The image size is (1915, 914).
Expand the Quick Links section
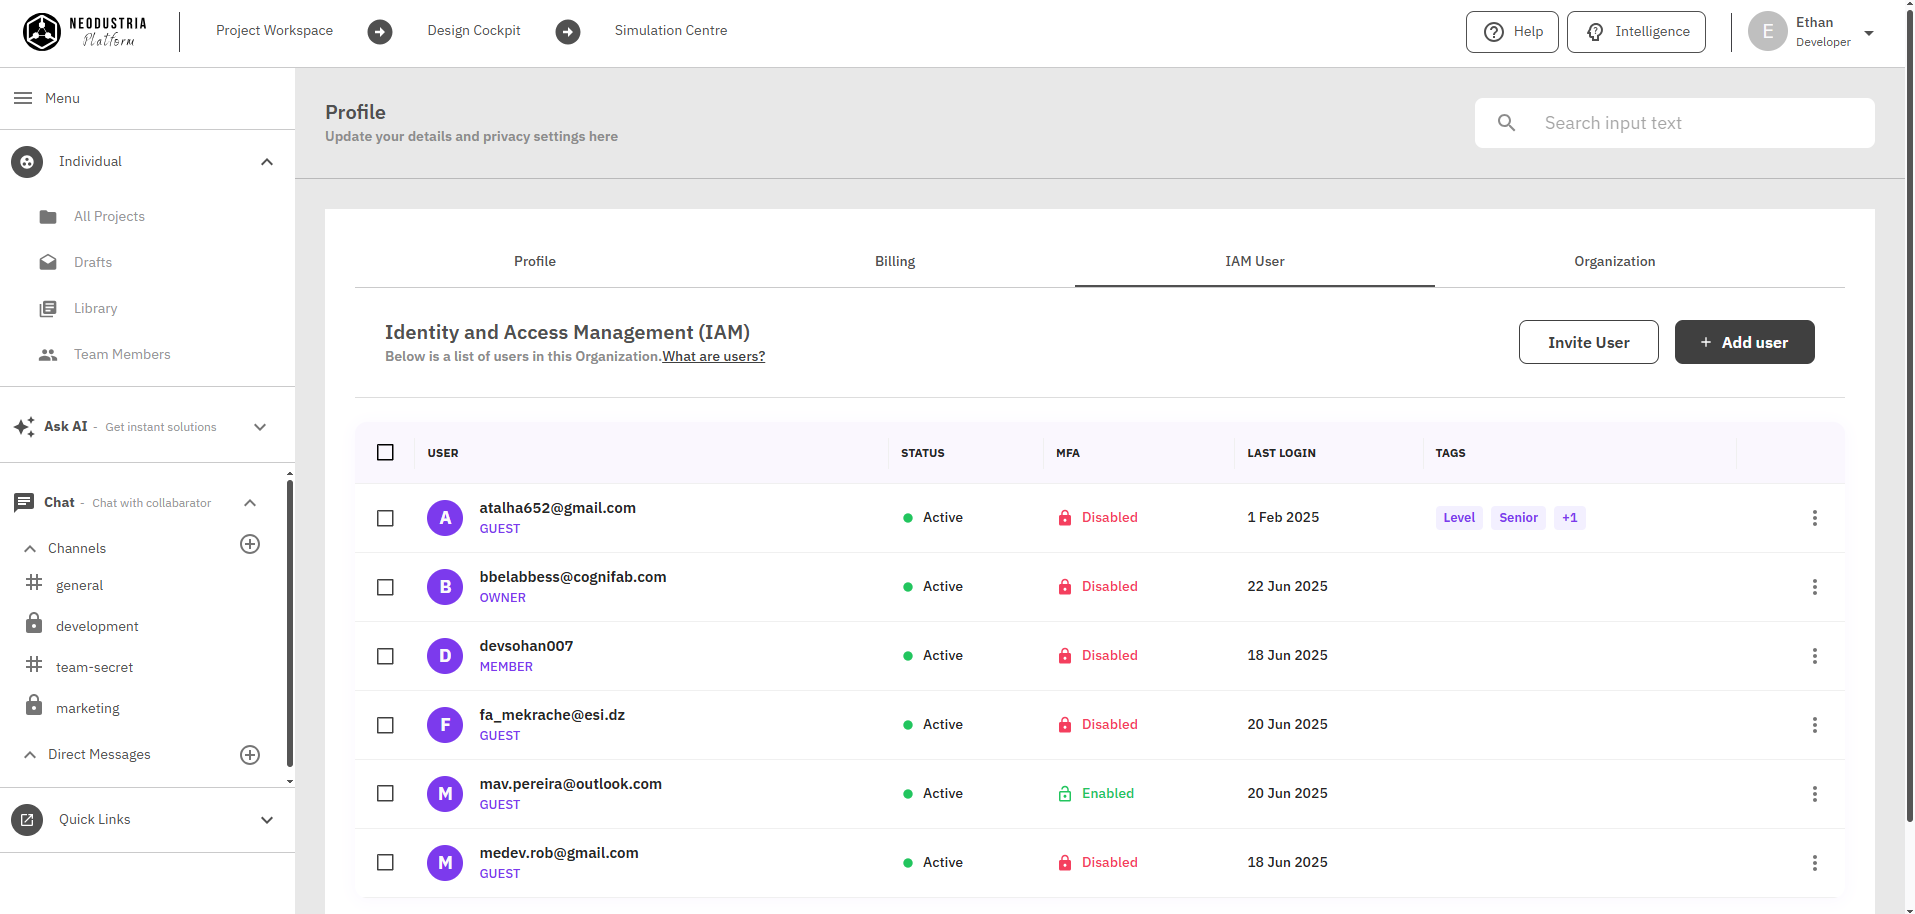pyautogui.click(x=267, y=820)
